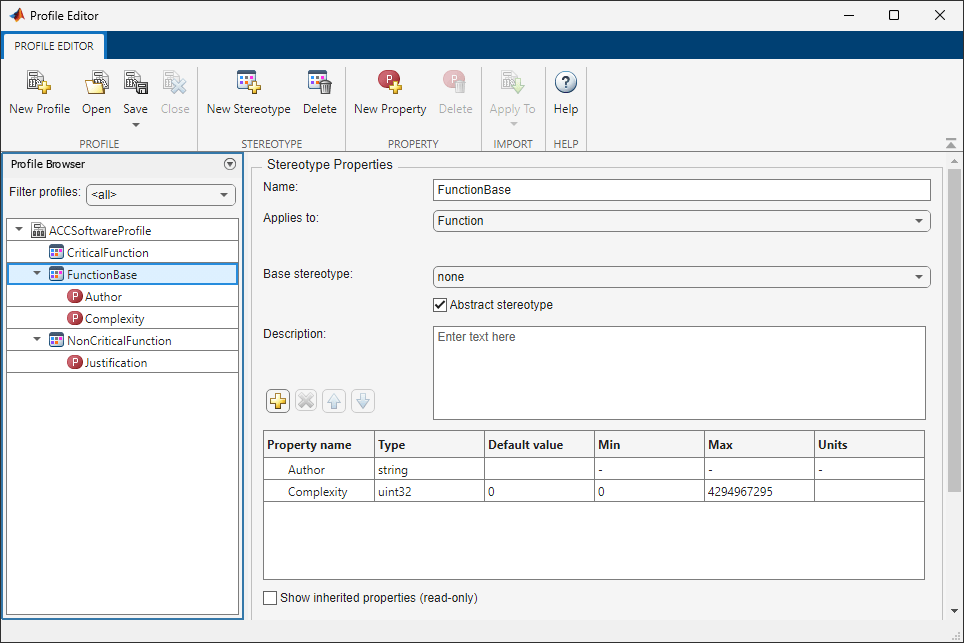Add a property with the plus button
Image resolution: width=964 pixels, height=643 pixels.
[277, 400]
